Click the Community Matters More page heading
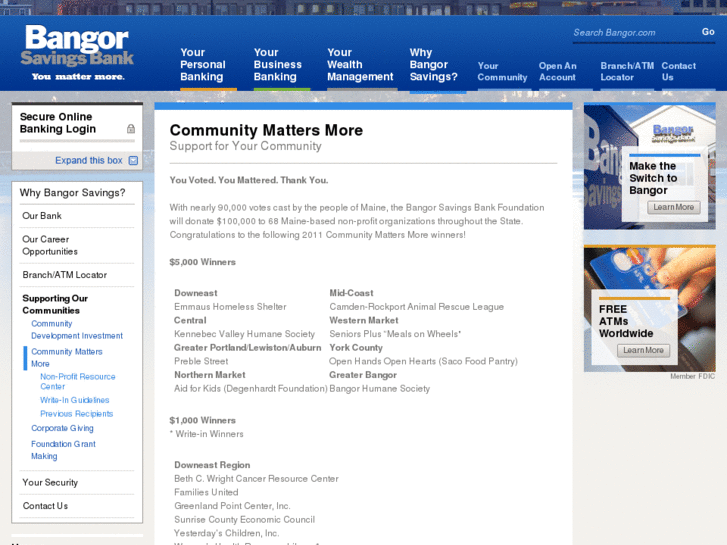 point(266,130)
